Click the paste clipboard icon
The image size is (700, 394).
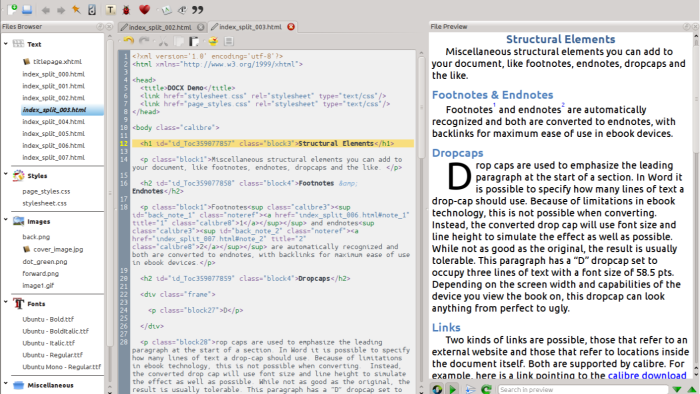(x=194, y=41)
